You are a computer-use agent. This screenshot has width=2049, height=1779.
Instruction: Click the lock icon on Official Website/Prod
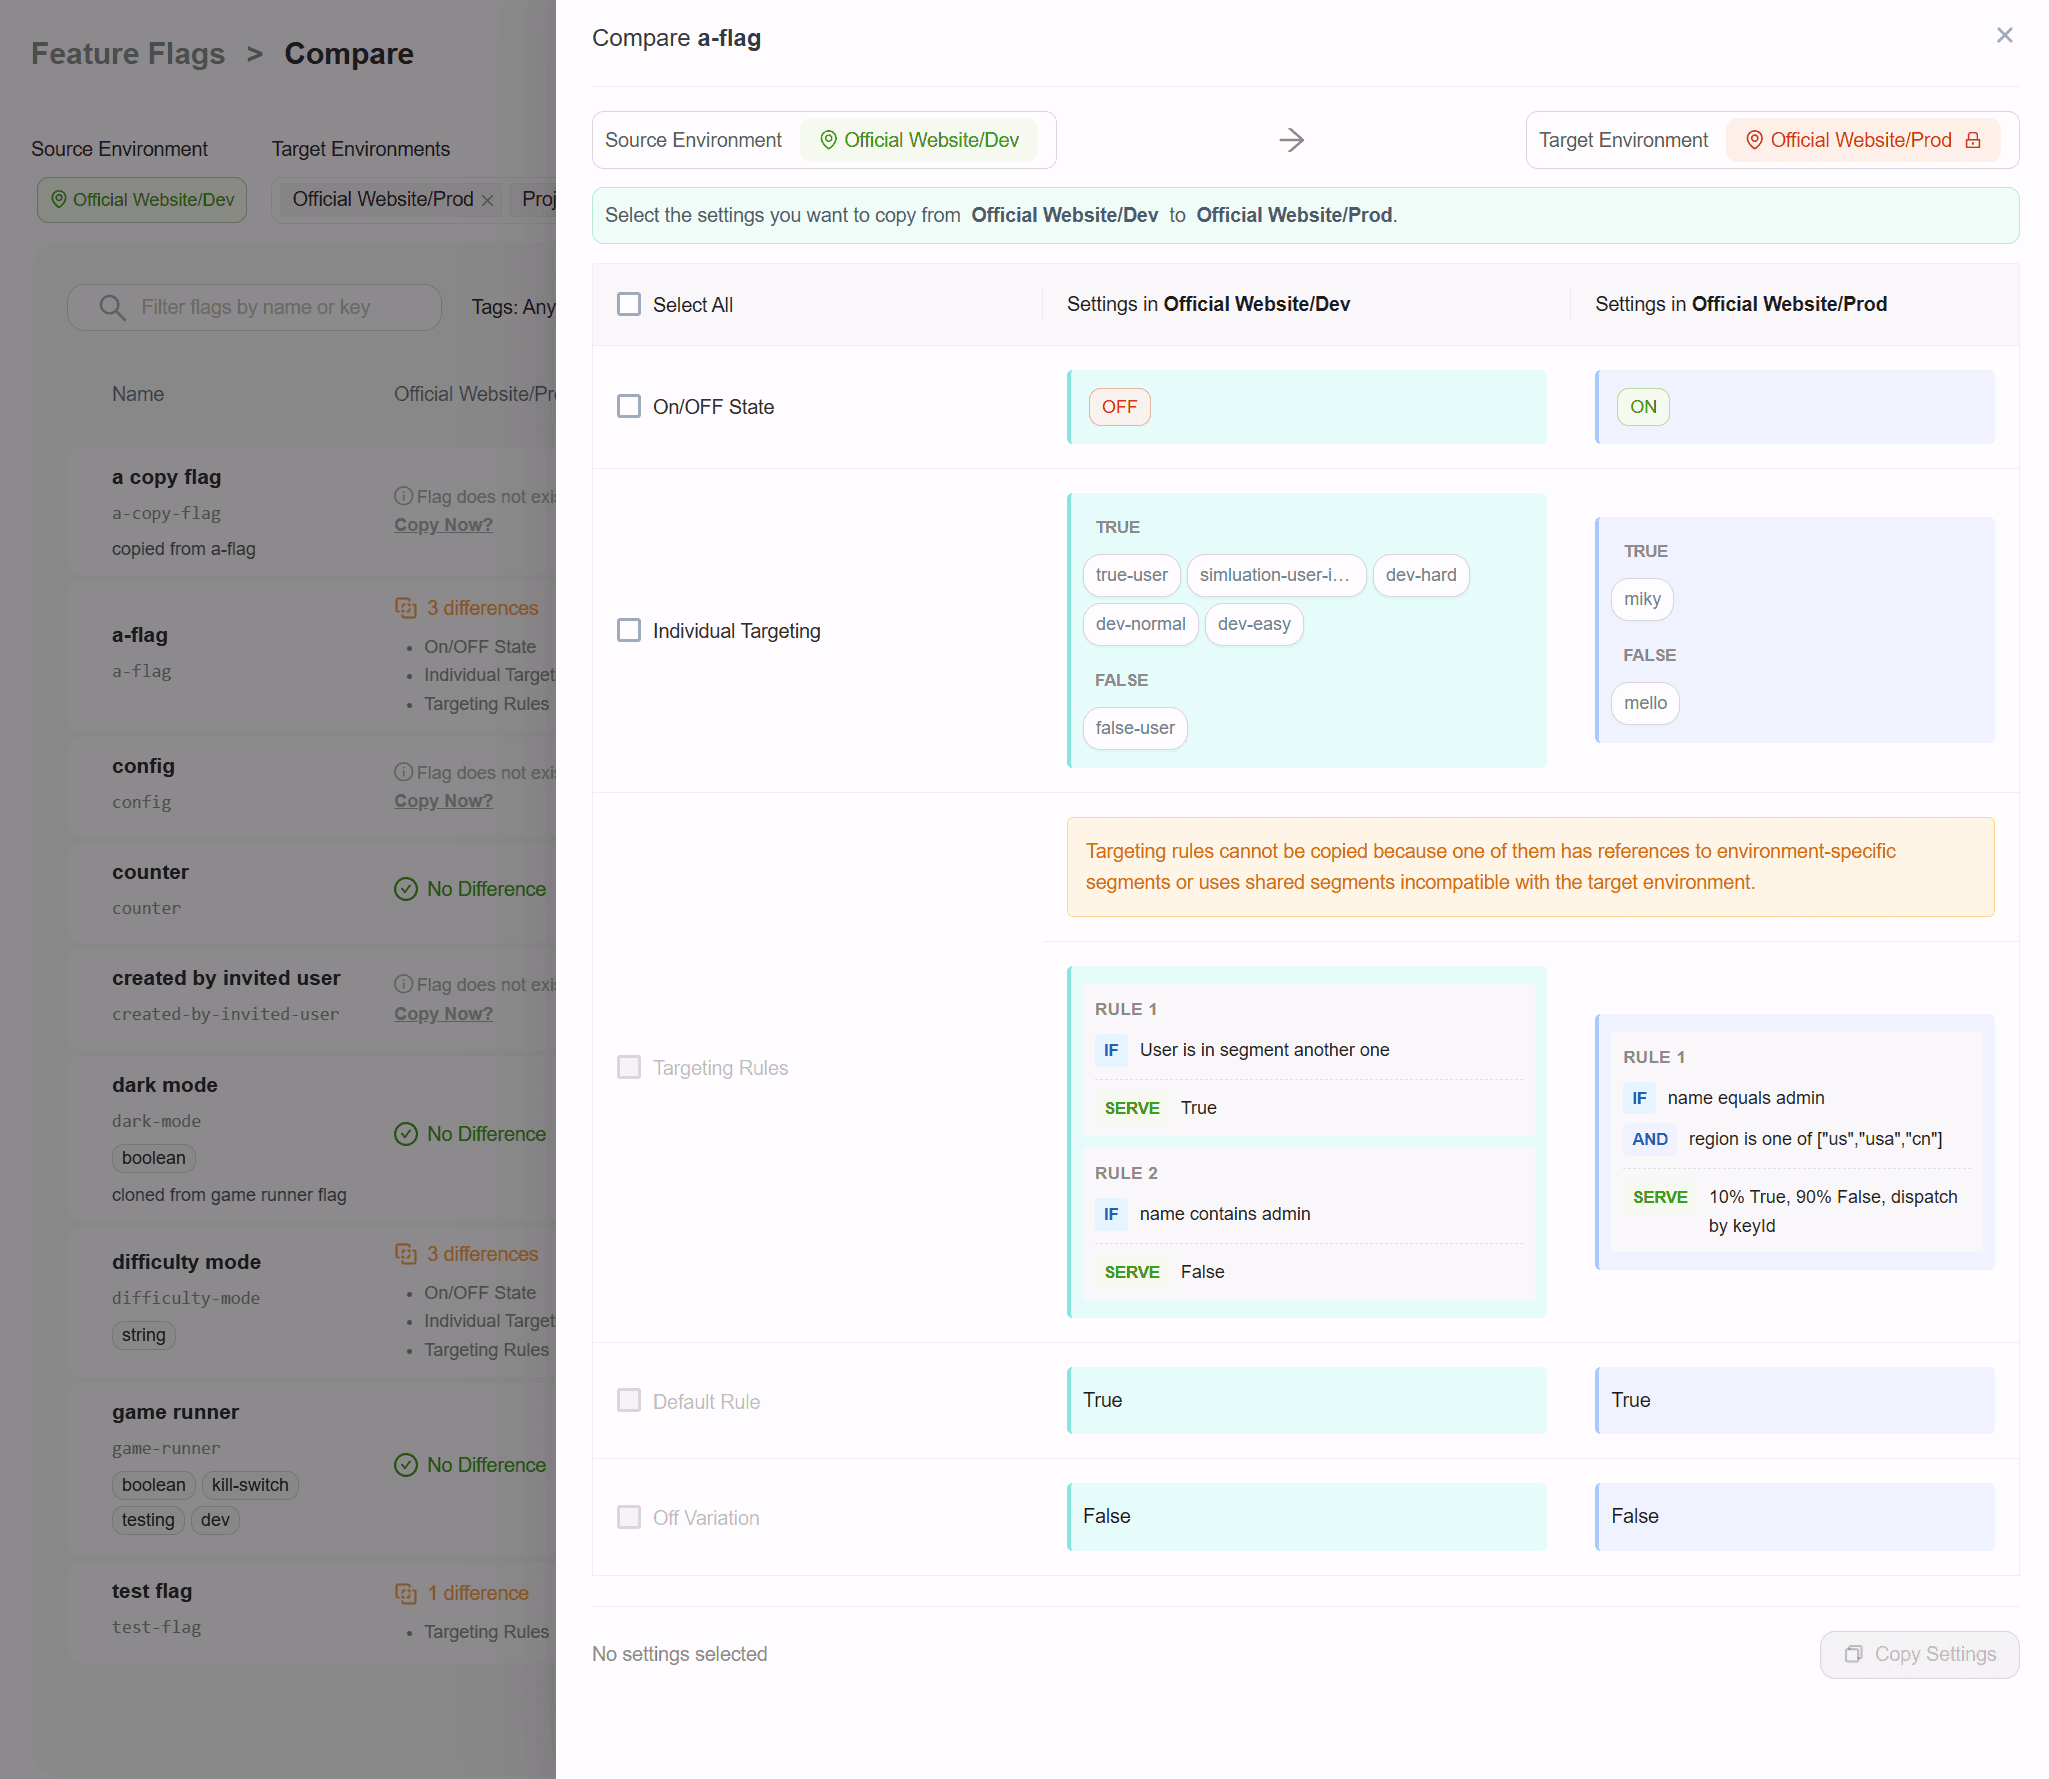tap(1973, 140)
